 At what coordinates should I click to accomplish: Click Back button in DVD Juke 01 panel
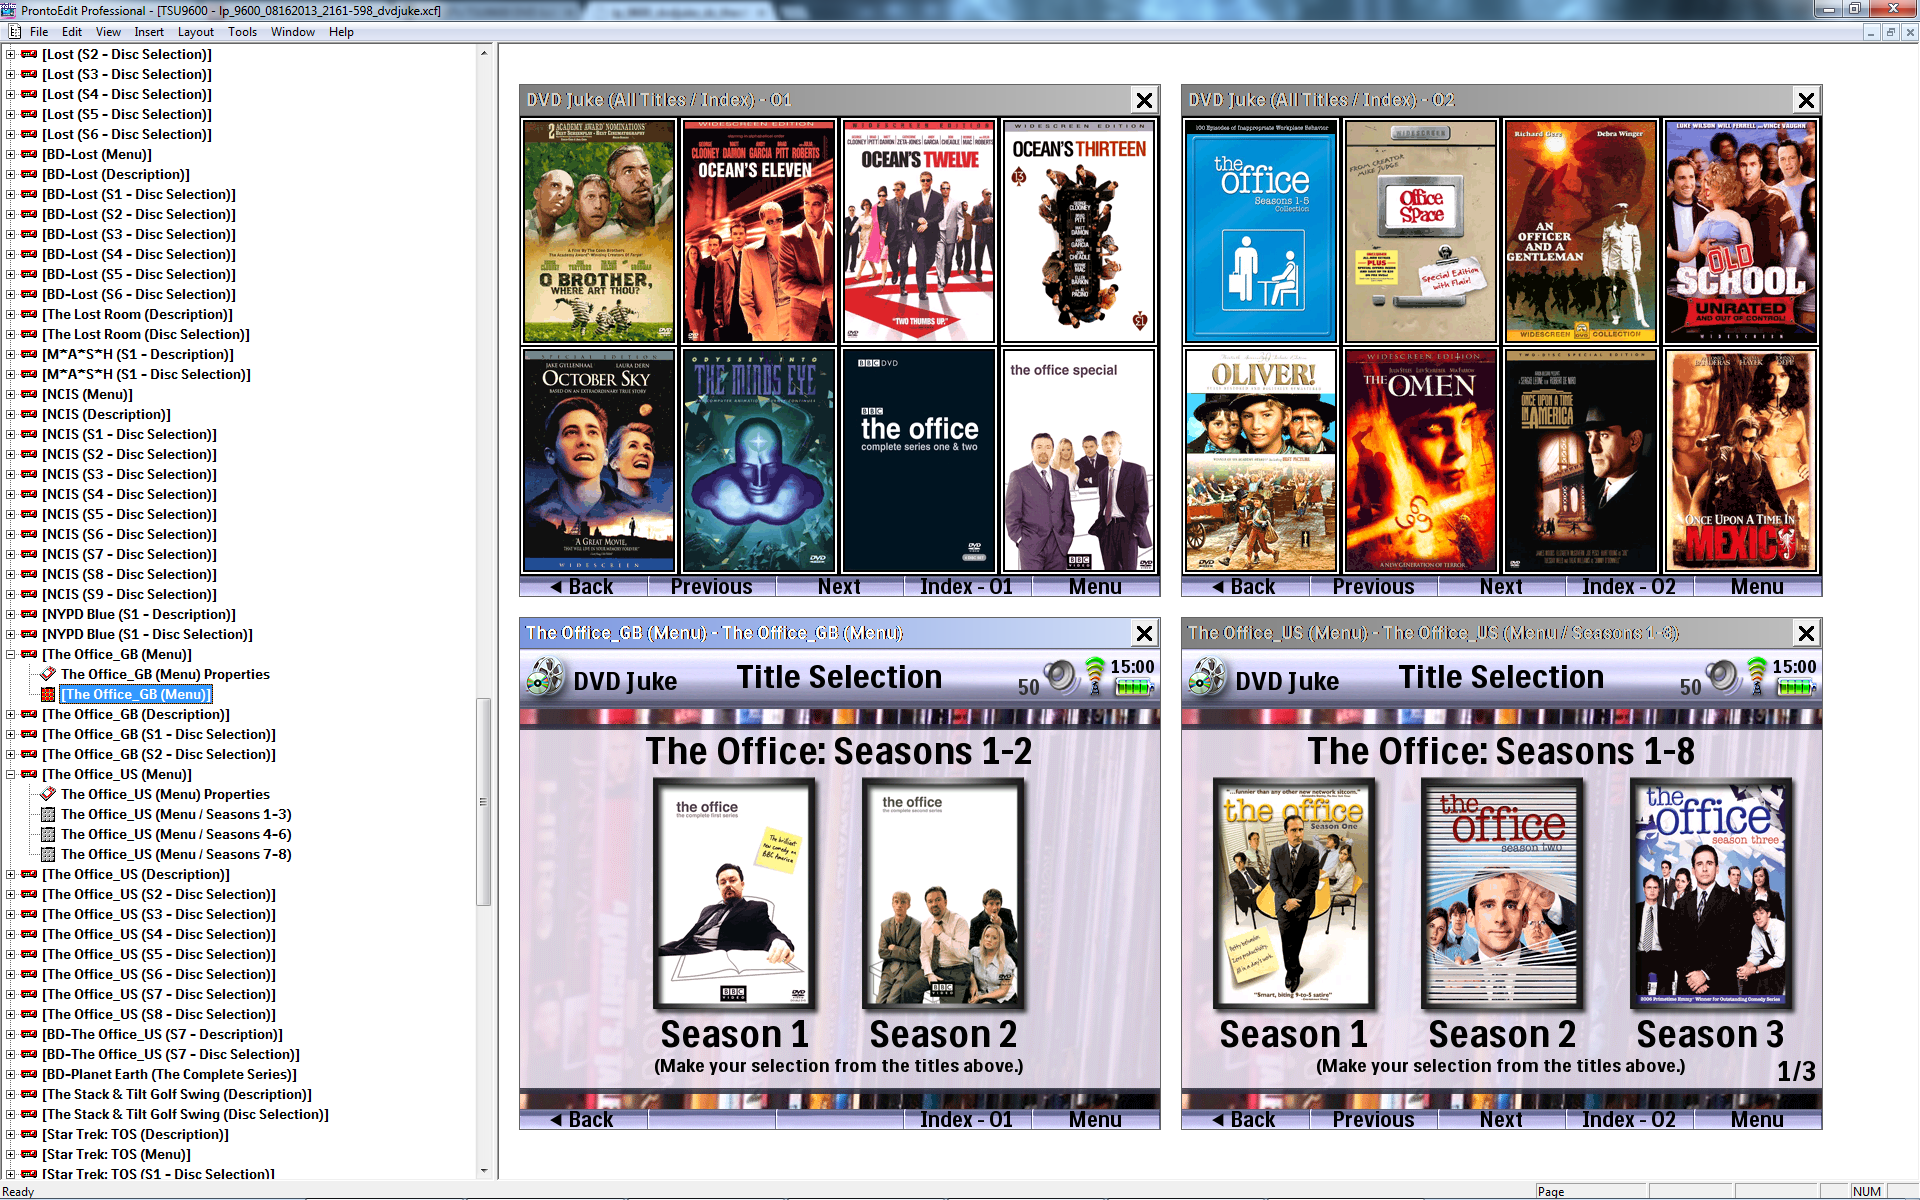[583, 587]
